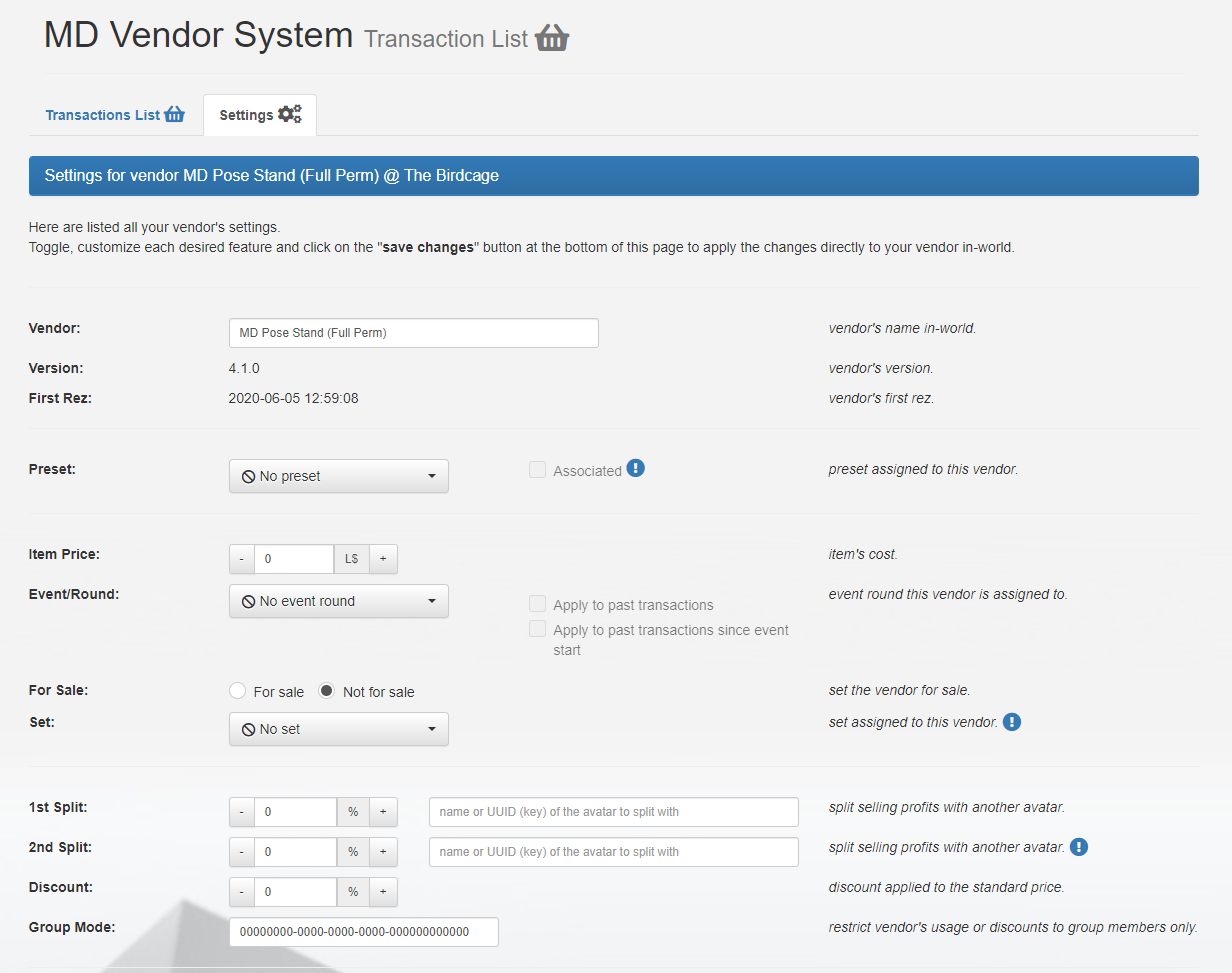
Task: Click the version value 4.1.0
Action: [244, 368]
